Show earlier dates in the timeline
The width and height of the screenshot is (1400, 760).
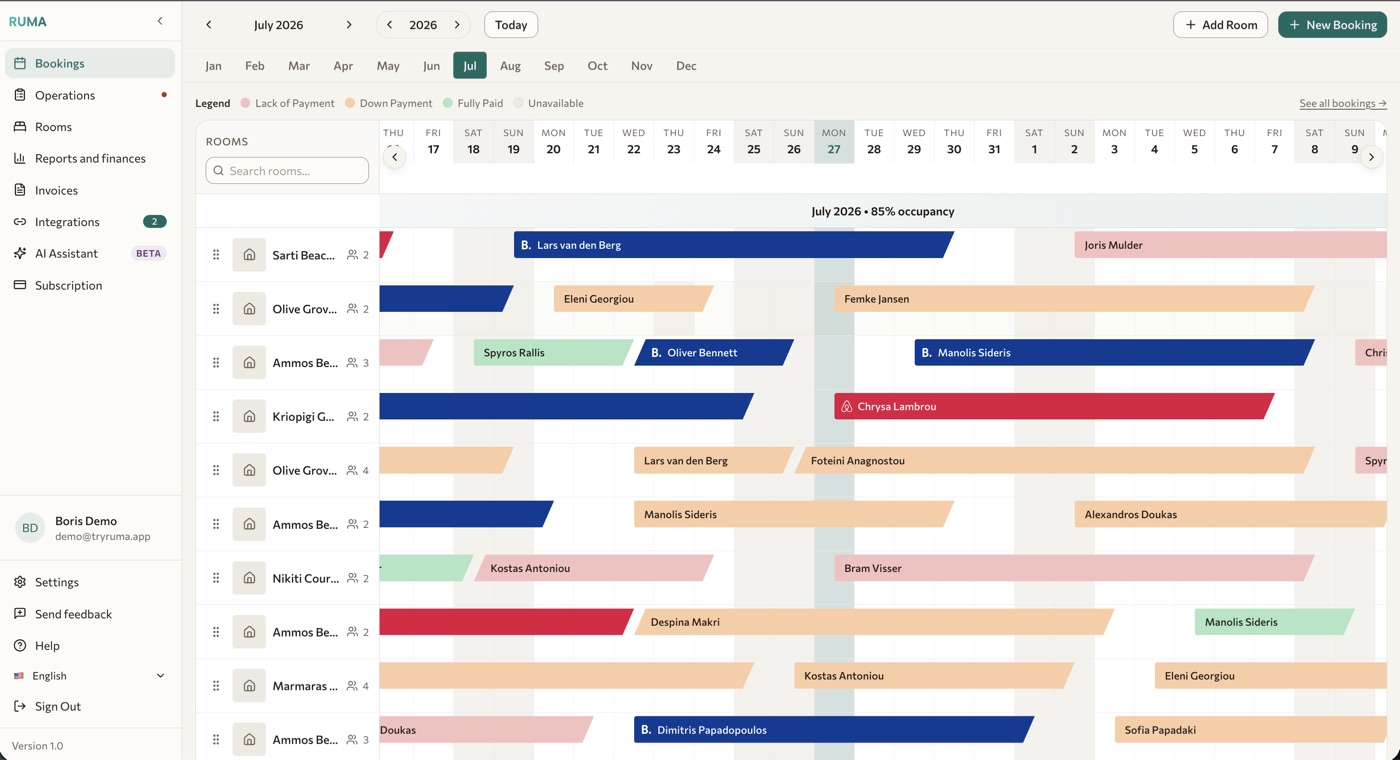point(395,157)
